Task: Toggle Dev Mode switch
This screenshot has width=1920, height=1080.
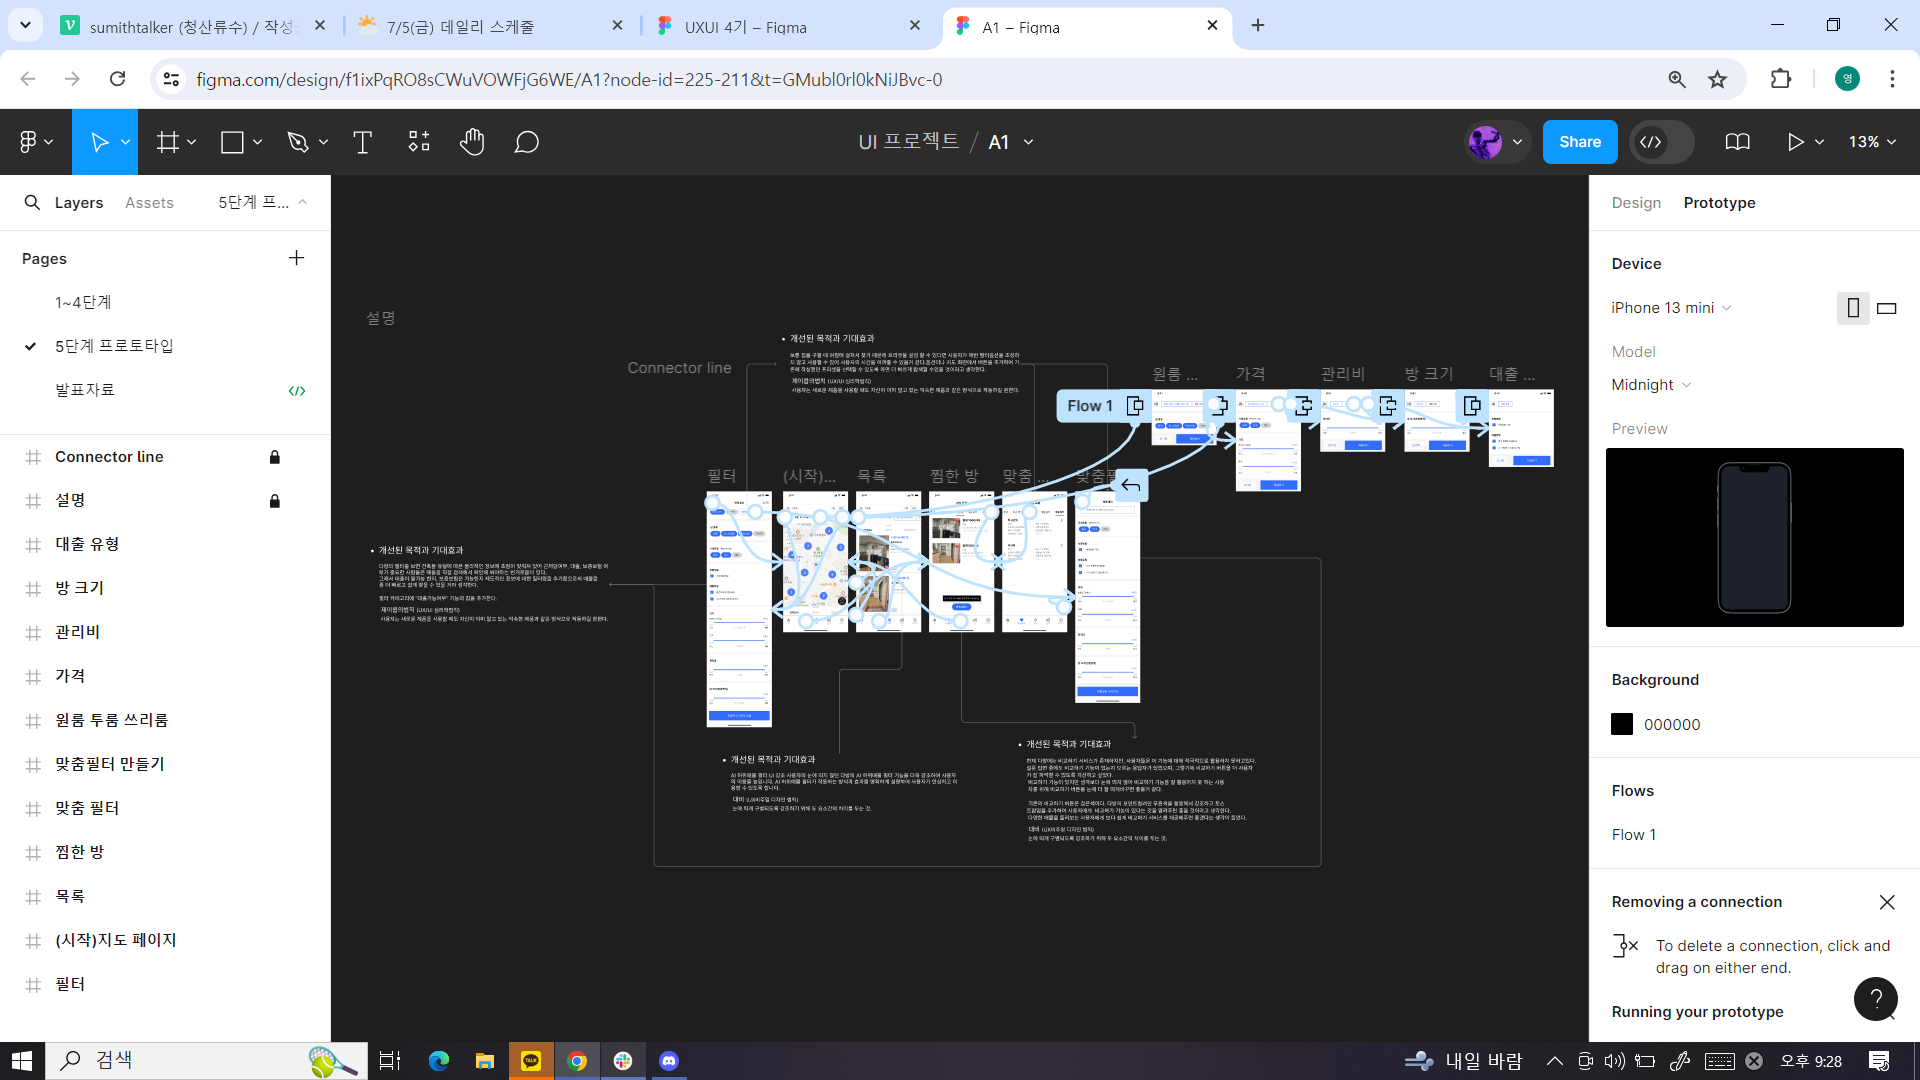Action: point(1661,142)
